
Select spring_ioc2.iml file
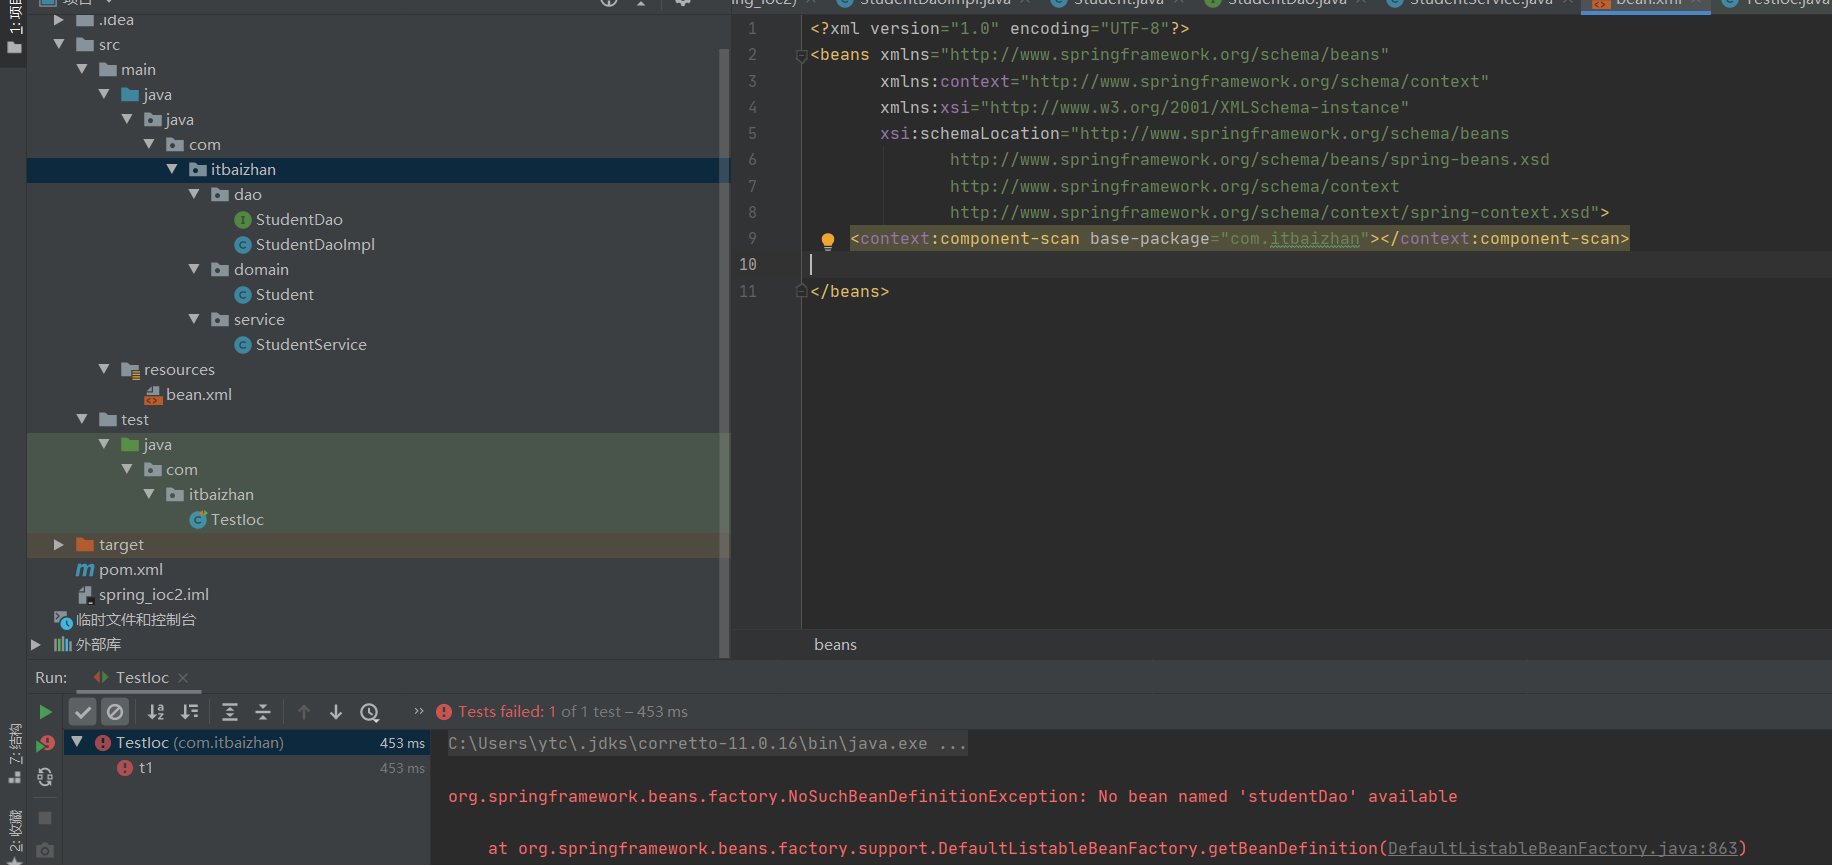pos(154,595)
